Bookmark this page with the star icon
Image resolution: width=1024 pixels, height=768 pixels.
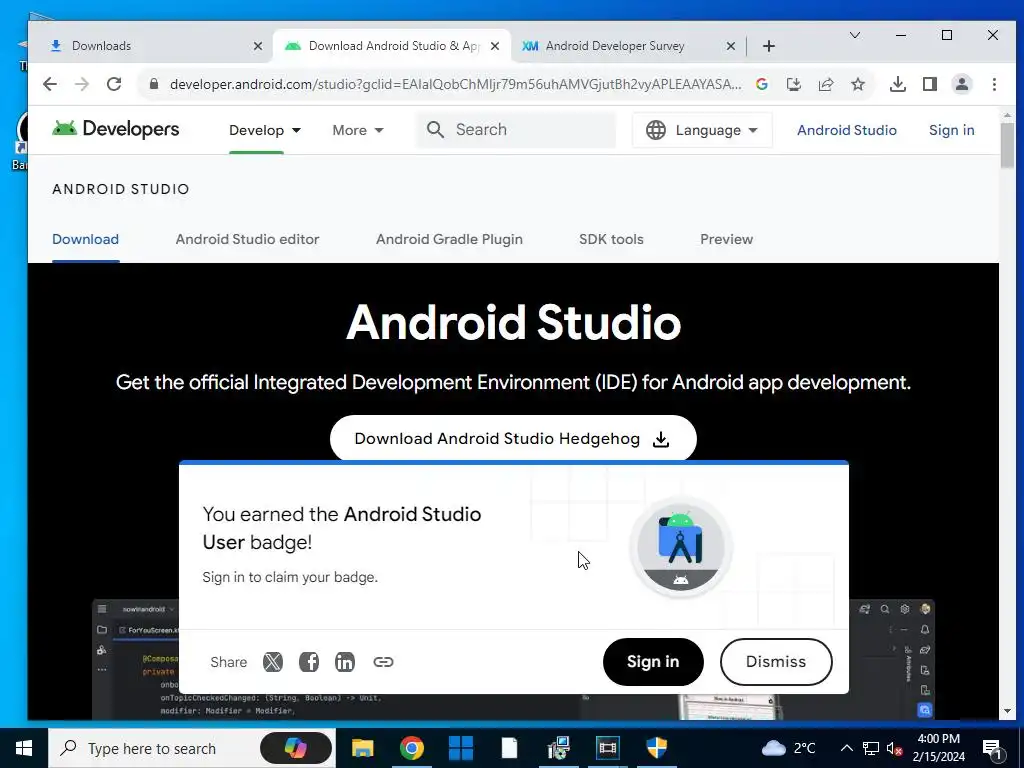coord(858,84)
